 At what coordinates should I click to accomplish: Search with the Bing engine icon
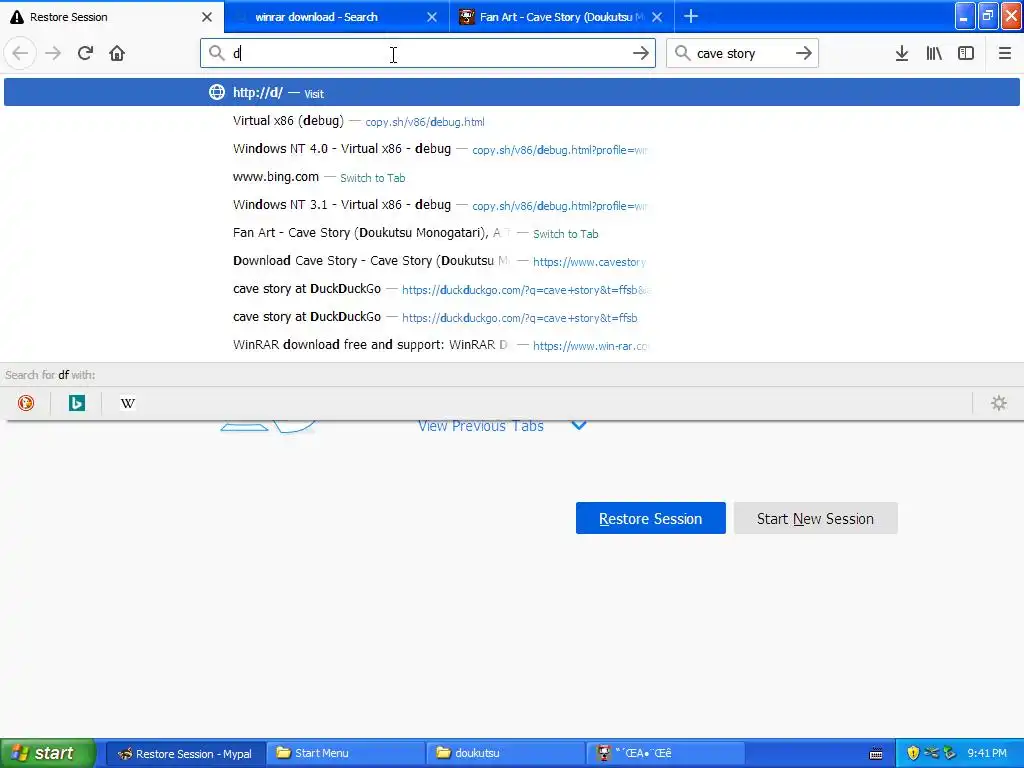pyautogui.click(x=76, y=403)
